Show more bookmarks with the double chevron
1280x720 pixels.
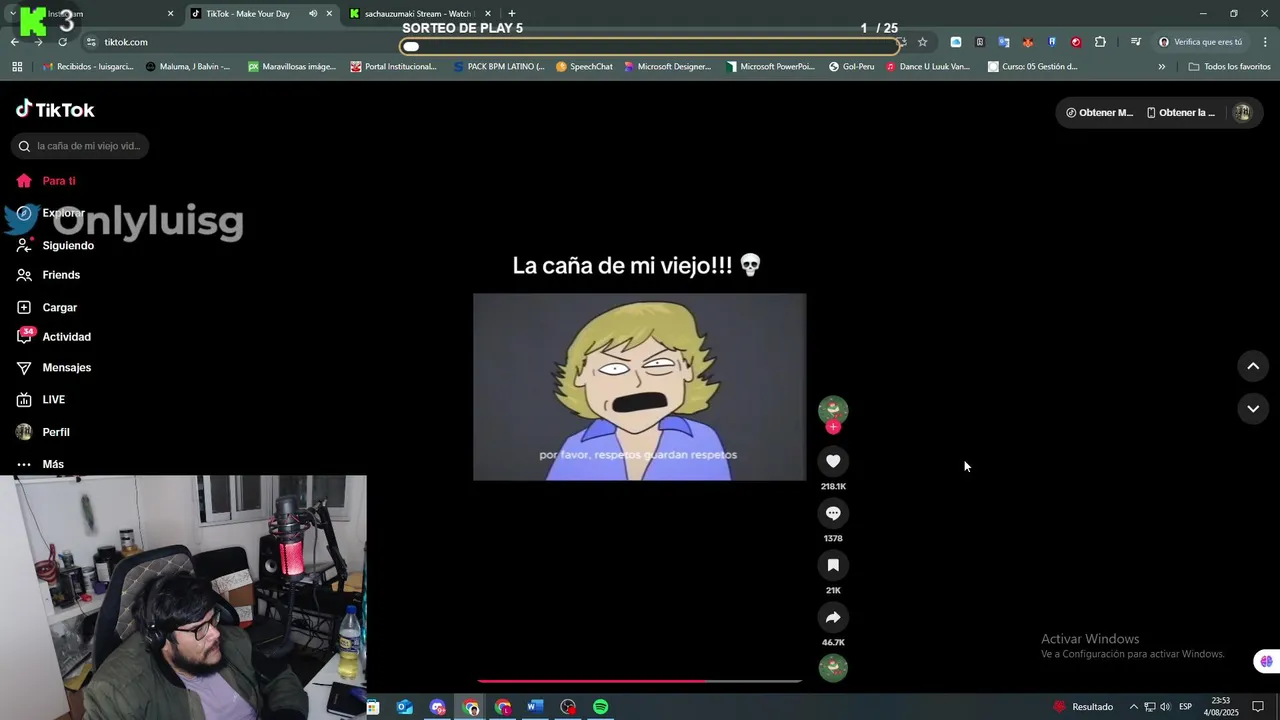(x=1161, y=67)
